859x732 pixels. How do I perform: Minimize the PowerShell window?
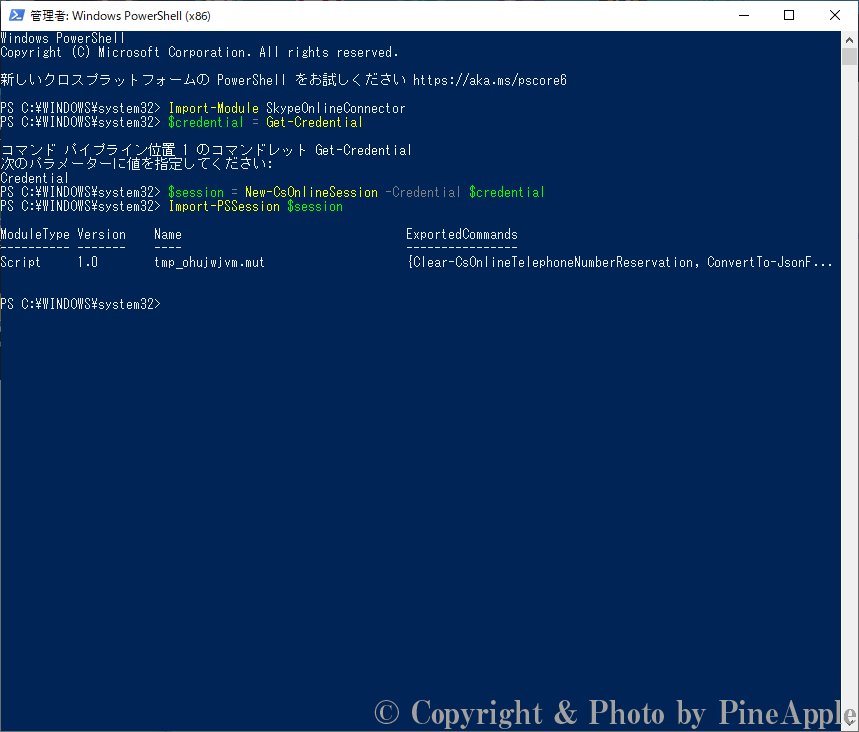click(743, 16)
